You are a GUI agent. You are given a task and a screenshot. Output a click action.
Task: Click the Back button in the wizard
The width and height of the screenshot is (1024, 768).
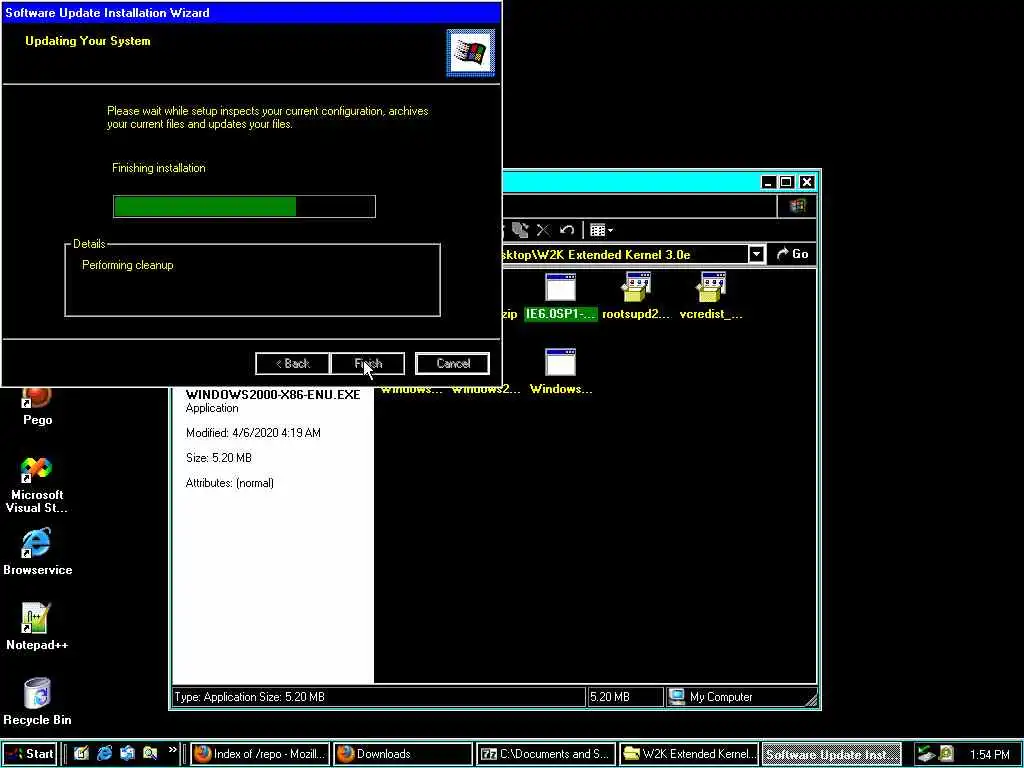[292, 364]
